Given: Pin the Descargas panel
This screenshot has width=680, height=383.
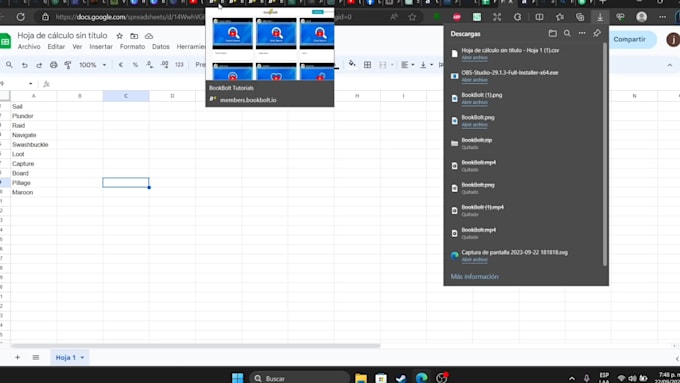Looking at the screenshot, I should 597,33.
